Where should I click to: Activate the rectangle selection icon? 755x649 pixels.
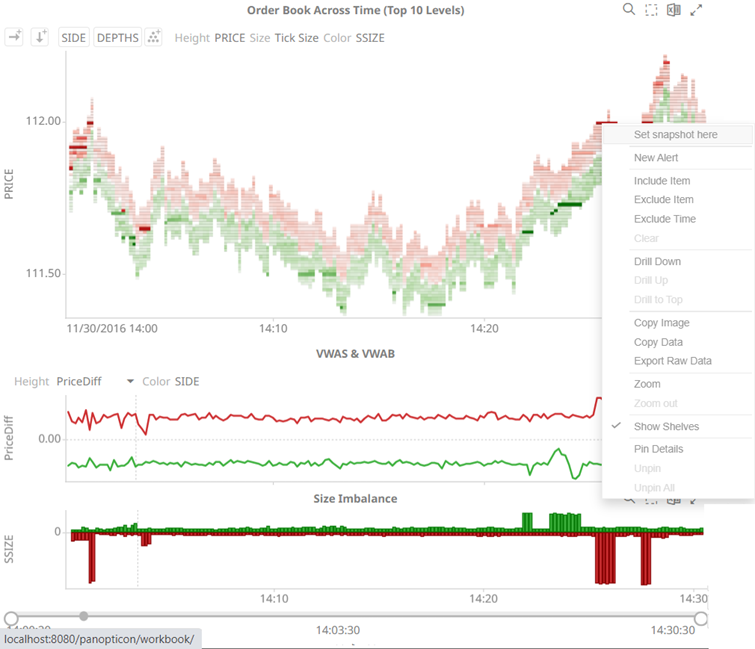(x=651, y=10)
